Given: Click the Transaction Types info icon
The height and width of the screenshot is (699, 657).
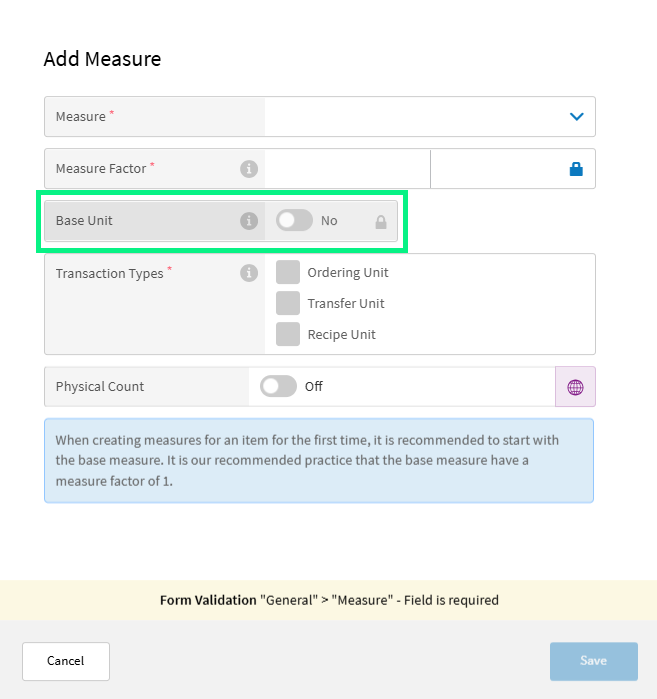Looking at the screenshot, I should pos(249,273).
